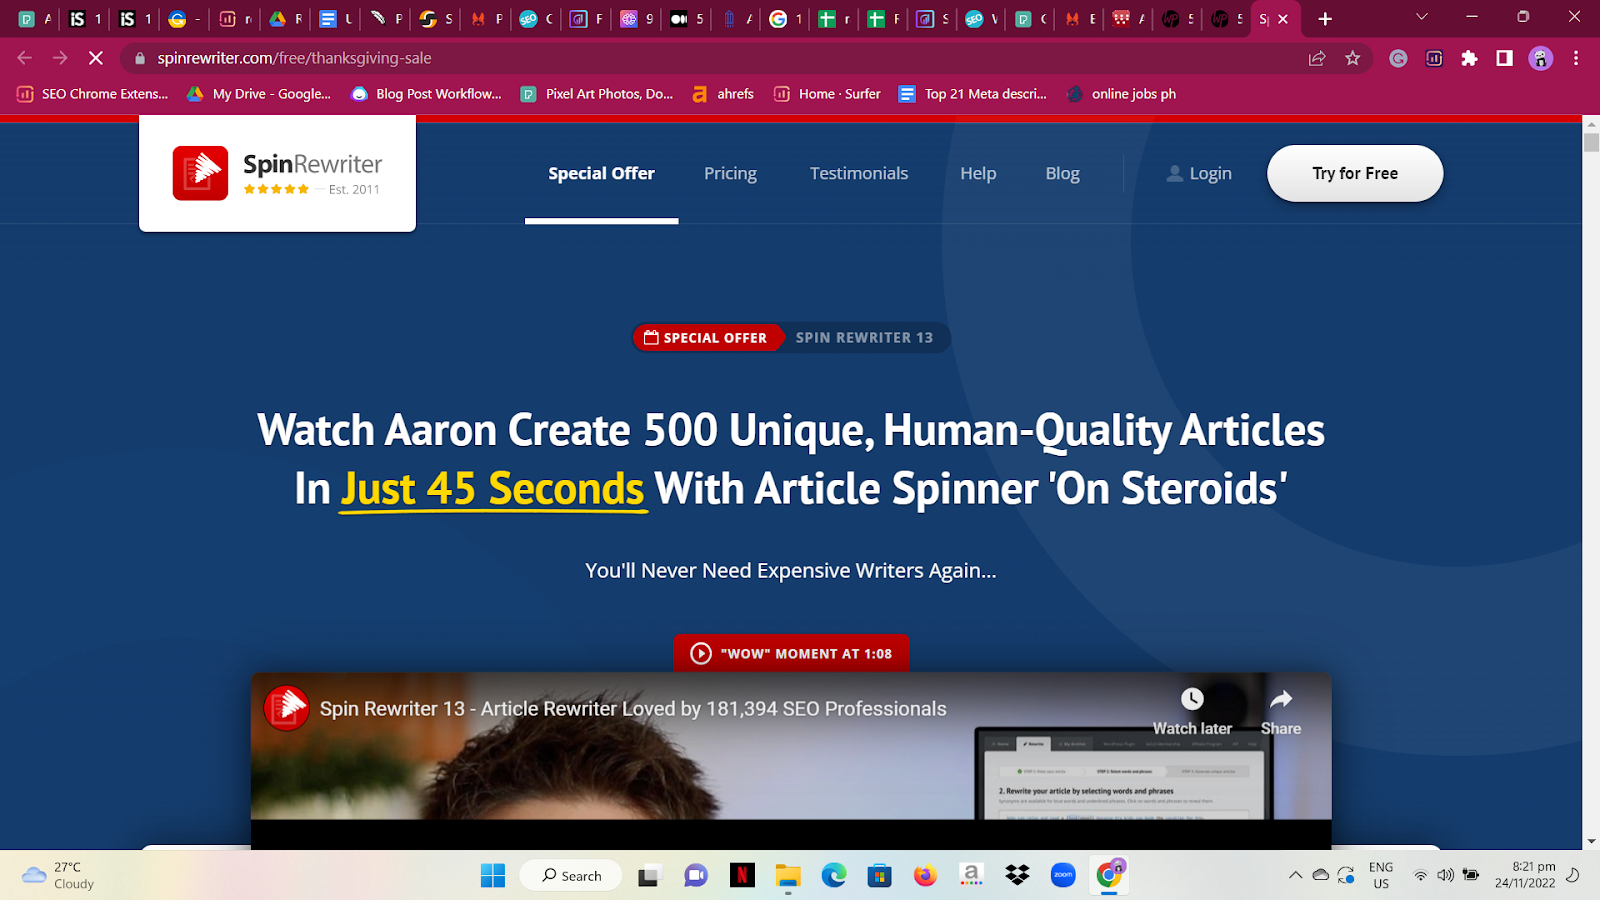
Task: Open the Pixel Art Photos bookmark
Action: (597, 94)
